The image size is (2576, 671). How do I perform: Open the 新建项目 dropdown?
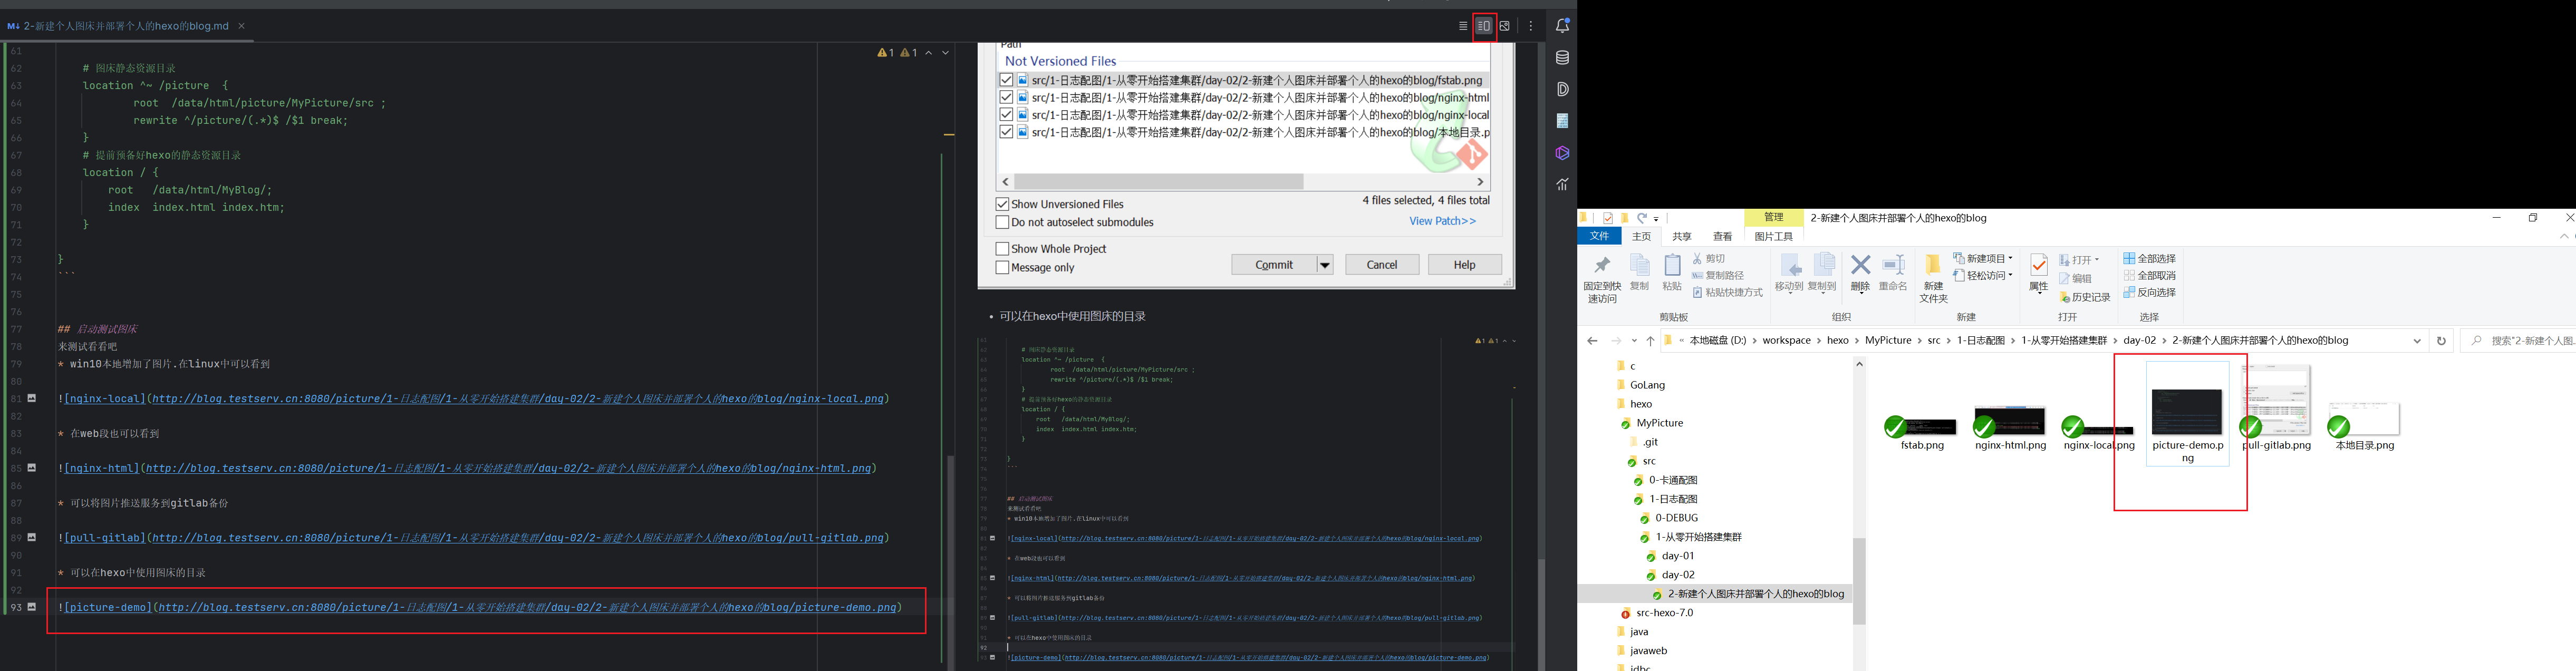1983,259
